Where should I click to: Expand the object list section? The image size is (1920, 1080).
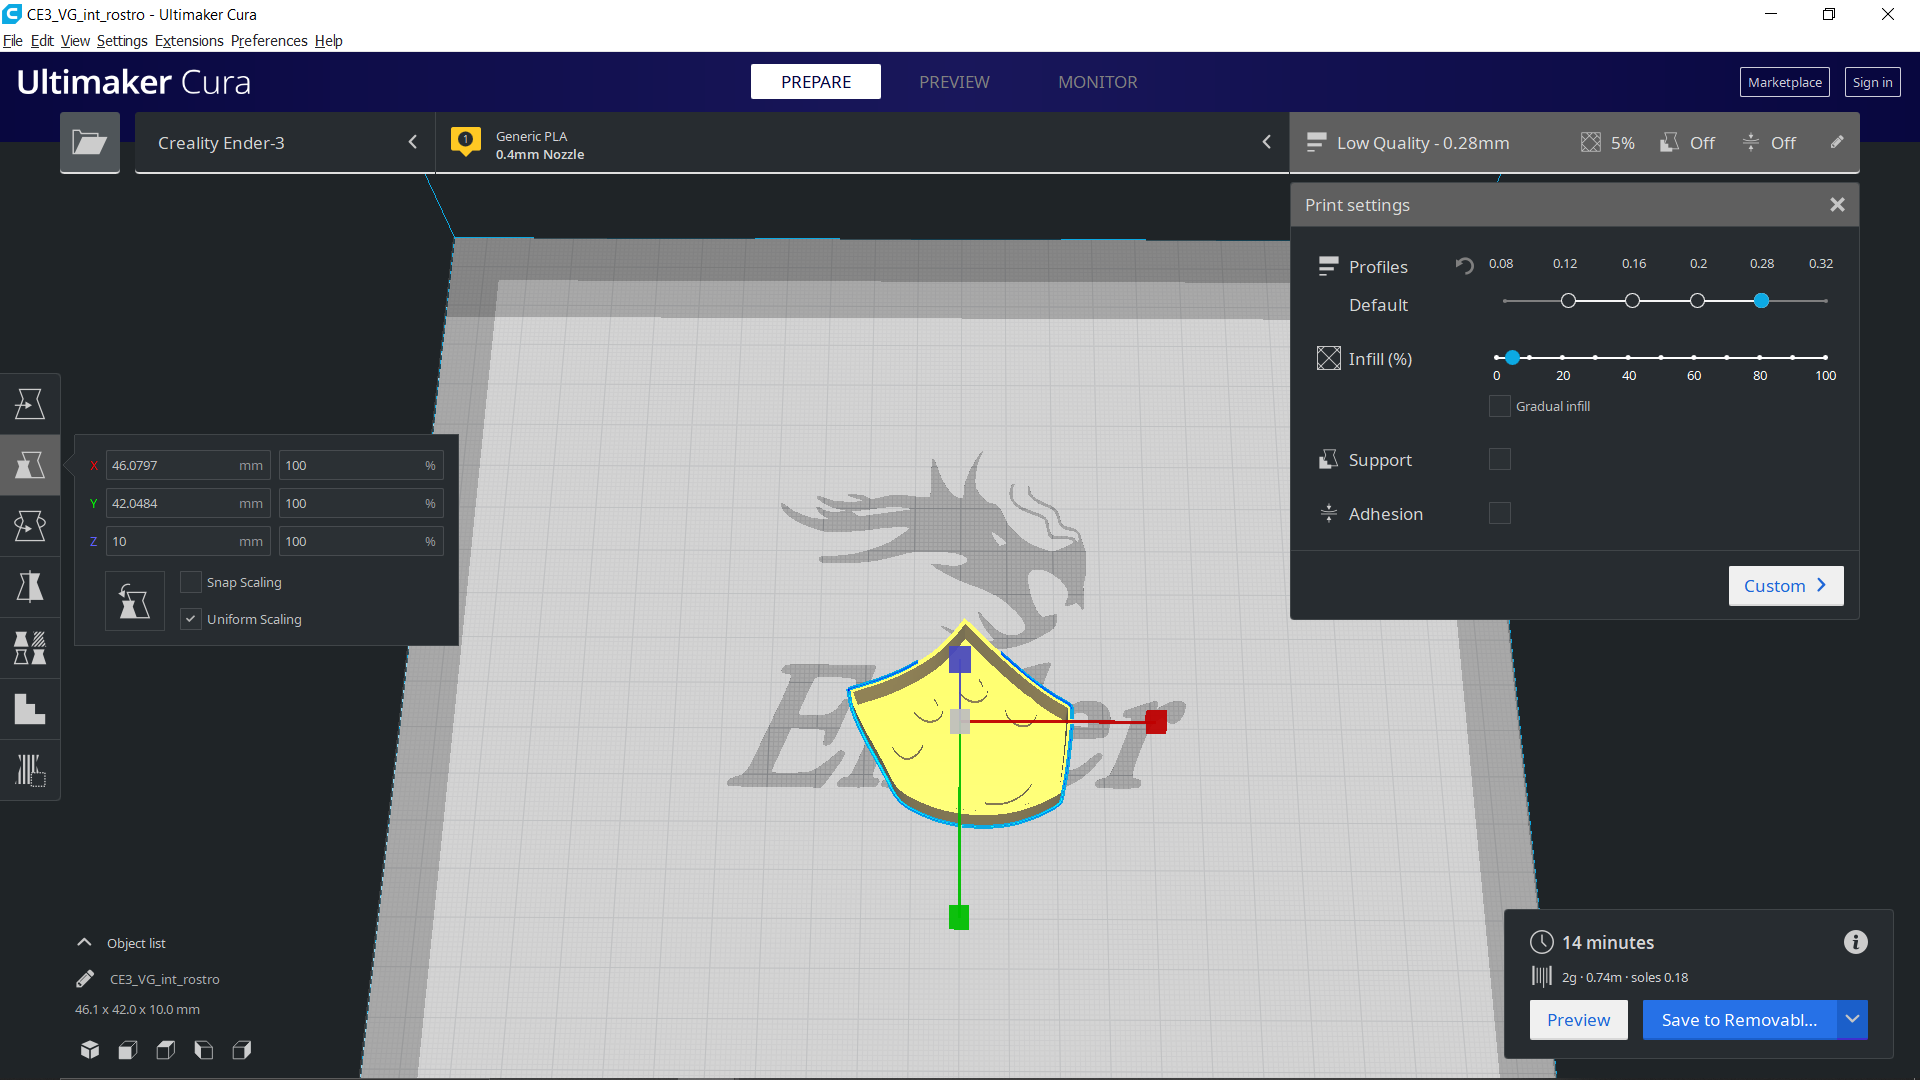[x=84, y=942]
